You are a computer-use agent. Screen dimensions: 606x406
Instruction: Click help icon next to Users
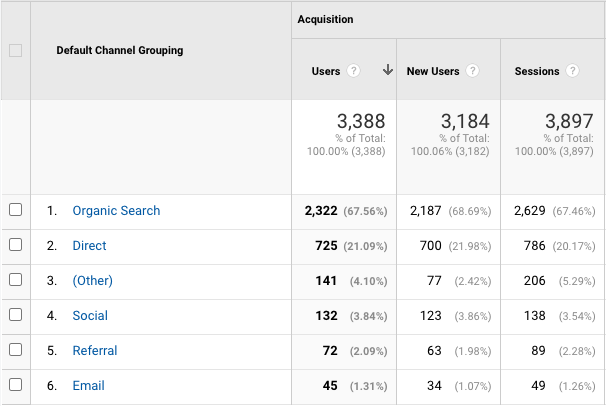coord(353,72)
